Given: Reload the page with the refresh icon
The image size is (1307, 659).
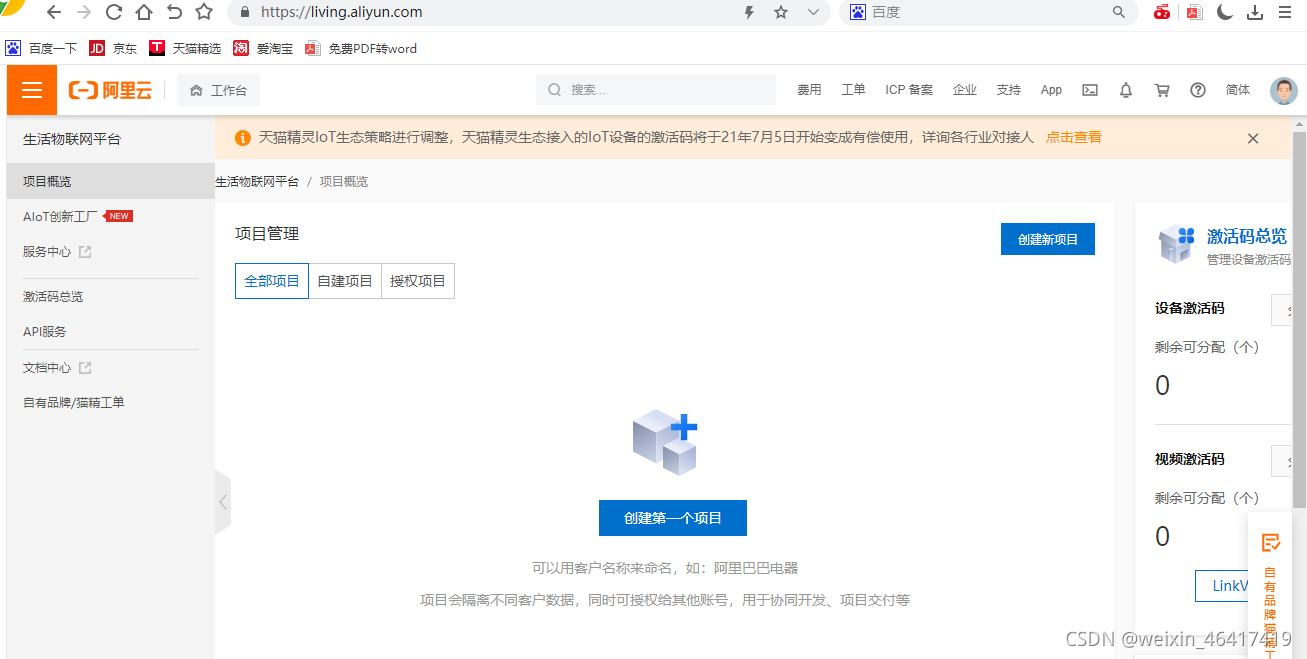Looking at the screenshot, I should click(x=114, y=13).
